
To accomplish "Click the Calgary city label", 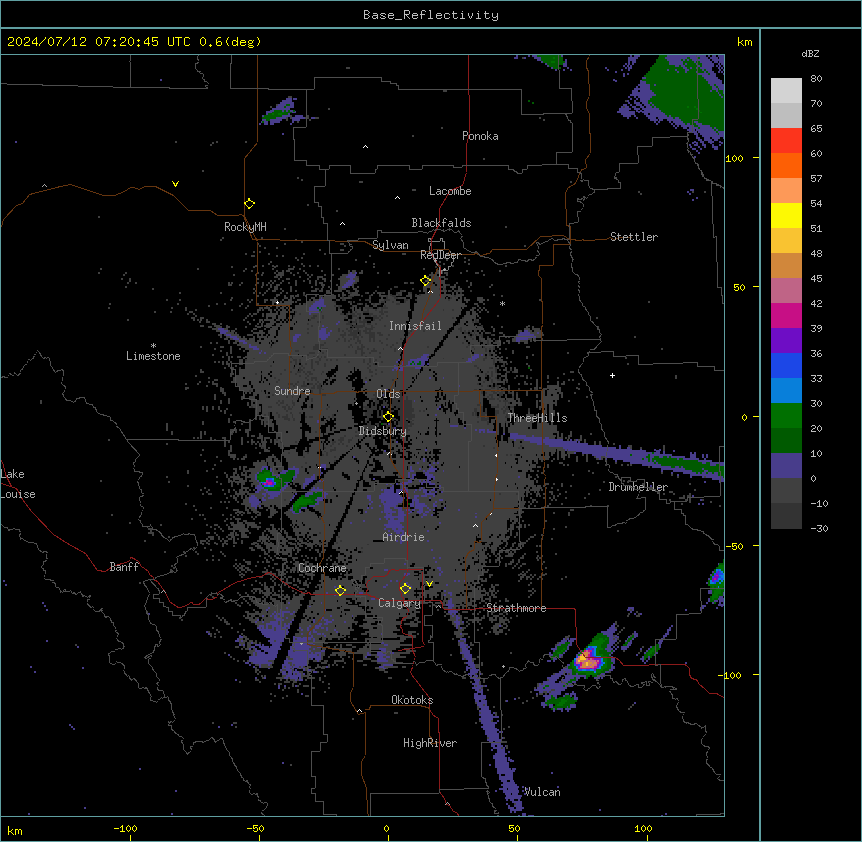I will [399, 603].
